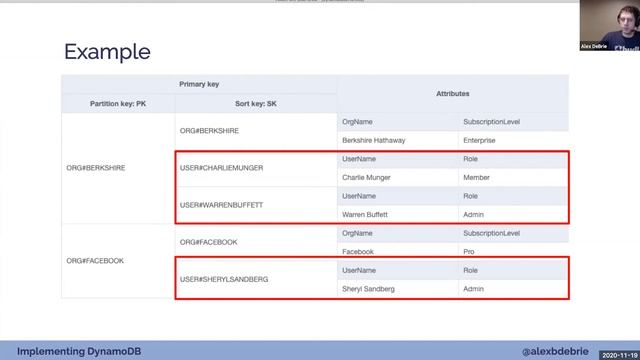Click the 'Pro' subscription level value
Image resolution: width=640 pixels, height=360 pixels.
[469, 252]
